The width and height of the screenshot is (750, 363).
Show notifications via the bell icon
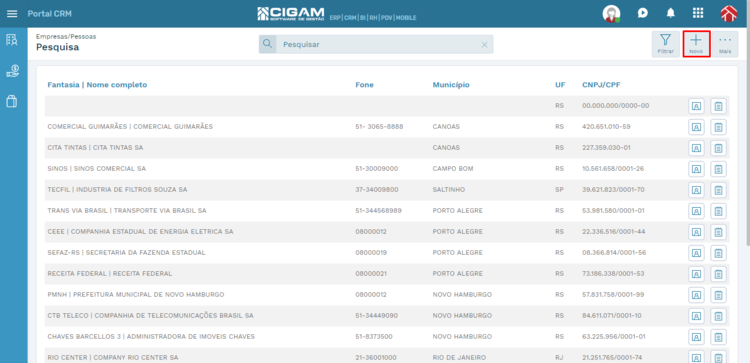(x=671, y=13)
